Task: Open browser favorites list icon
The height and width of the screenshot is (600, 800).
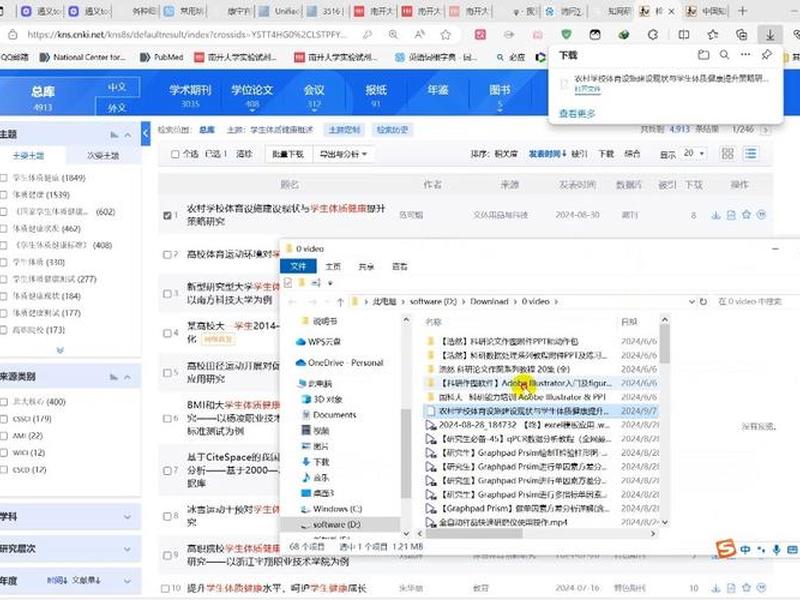Action: click(x=713, y=35)
